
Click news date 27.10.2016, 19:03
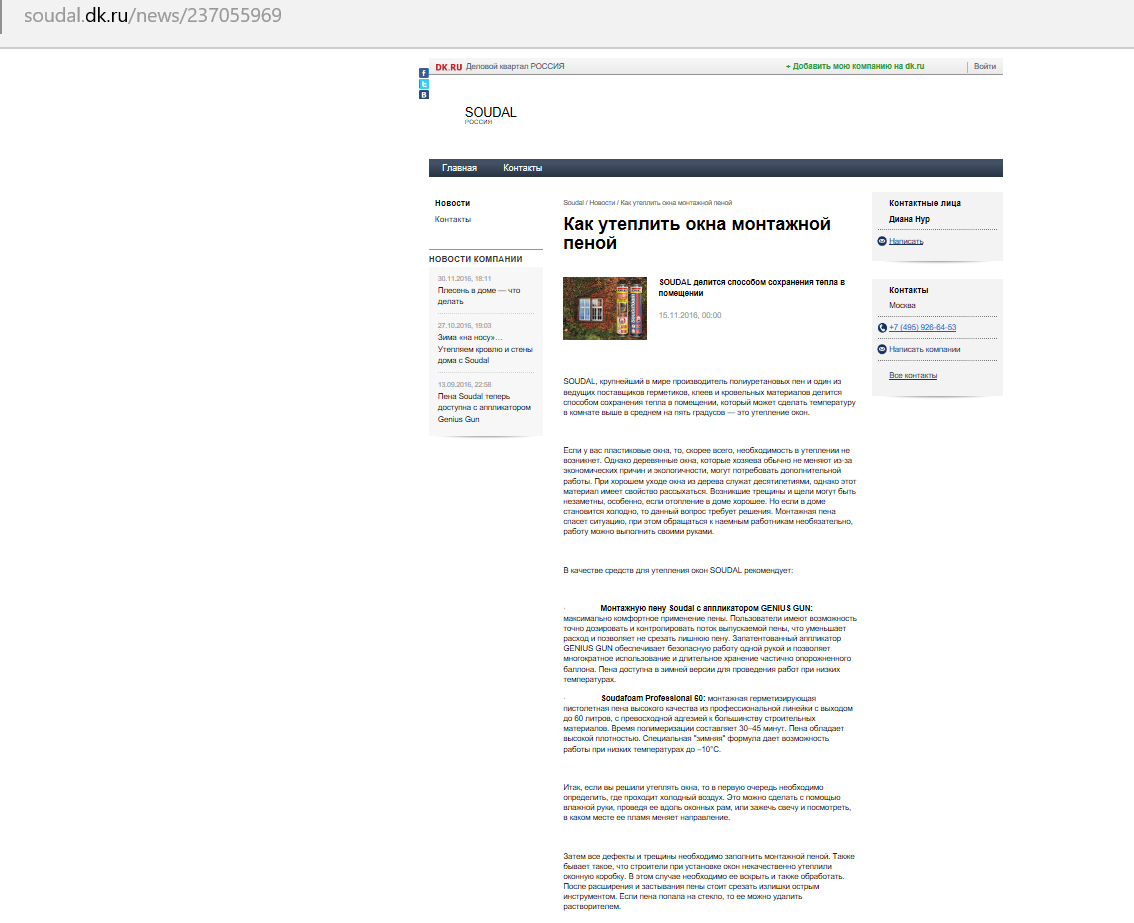coord(464,326)
